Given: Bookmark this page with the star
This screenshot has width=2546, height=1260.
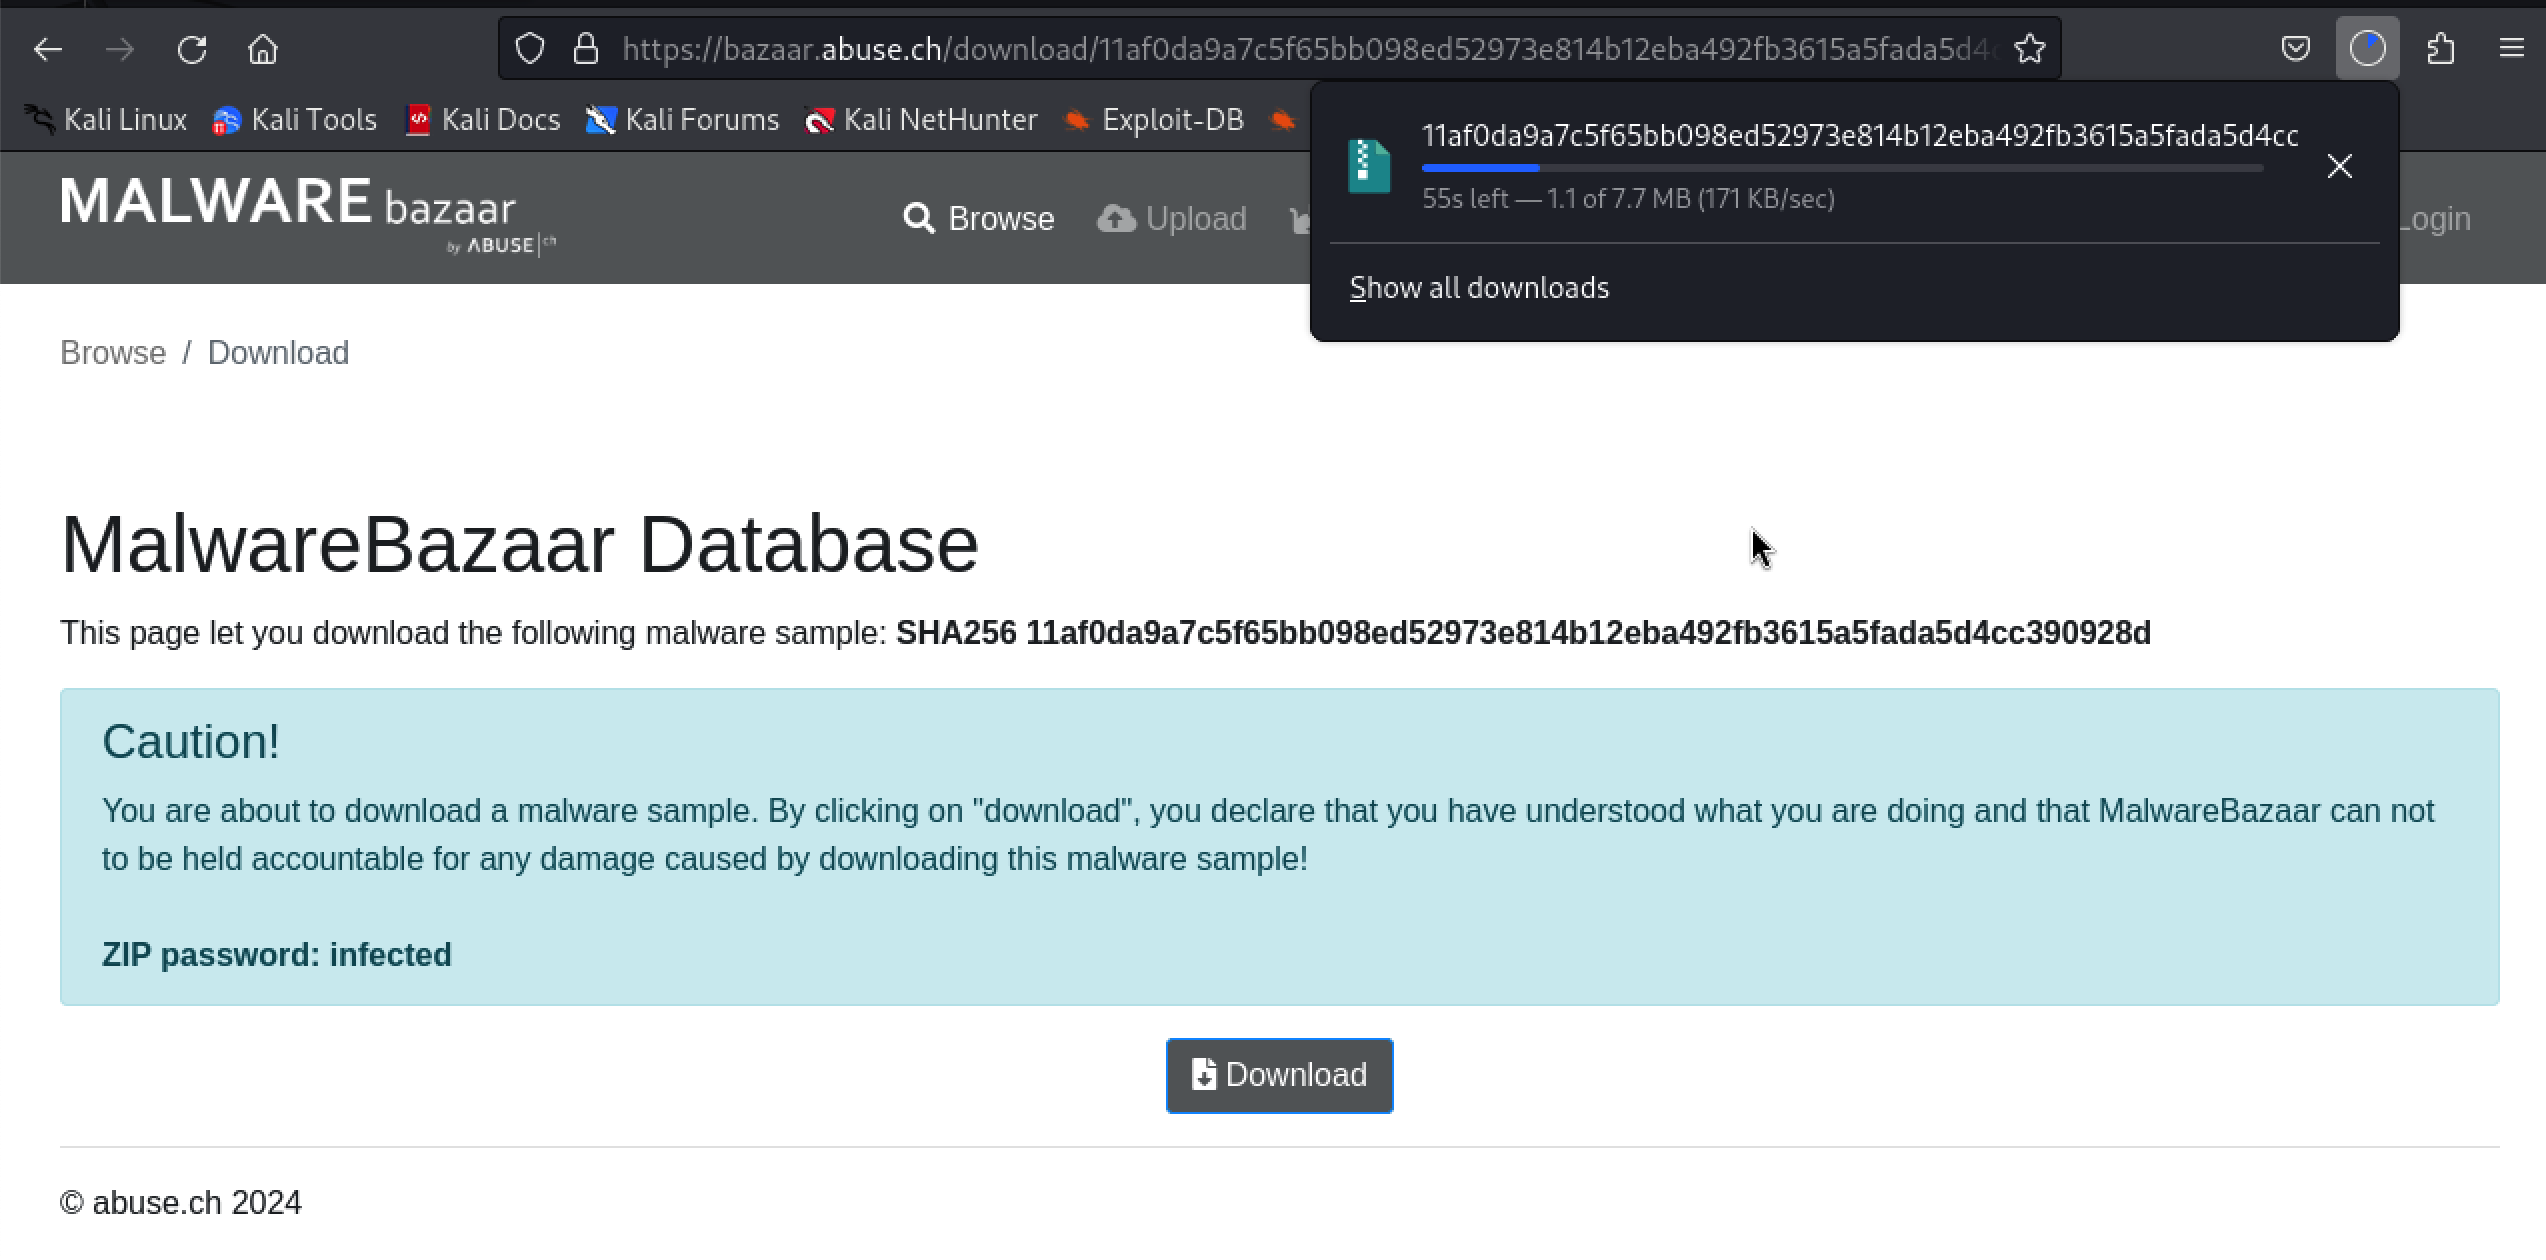Looking at the screenshot, I should click(2030, 49).
